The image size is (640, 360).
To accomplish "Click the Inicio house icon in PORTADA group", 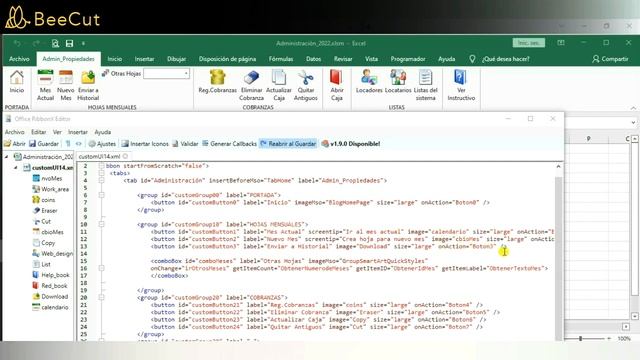I will (17, 78).
